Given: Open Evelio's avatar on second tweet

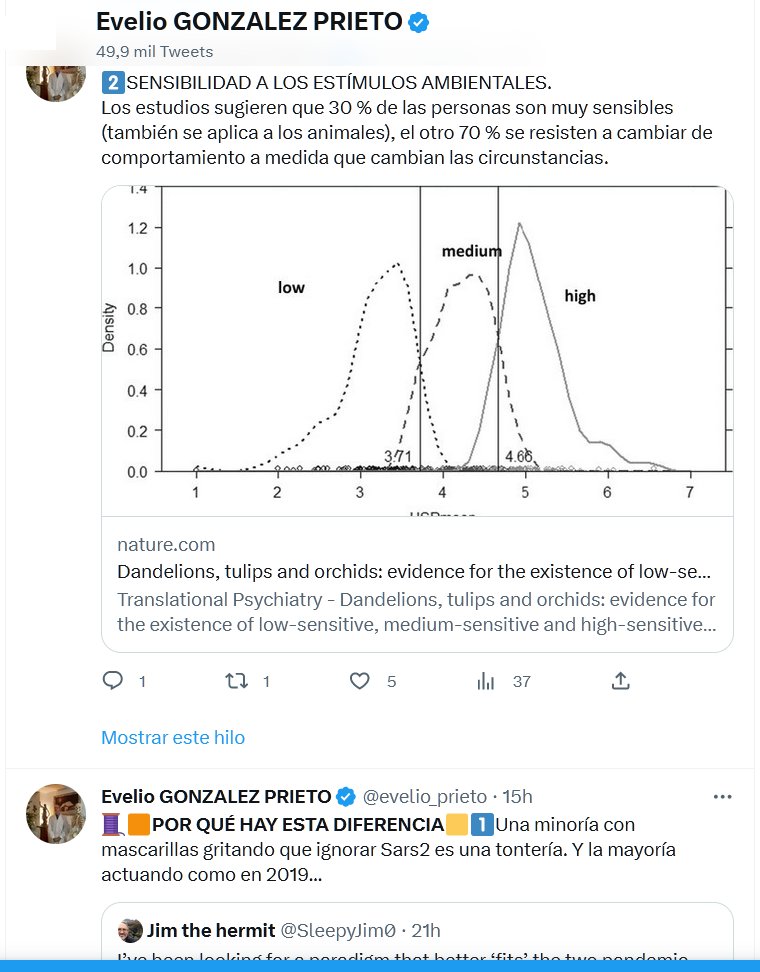Looking at the screenshot, I should click(x=55, y=813).
